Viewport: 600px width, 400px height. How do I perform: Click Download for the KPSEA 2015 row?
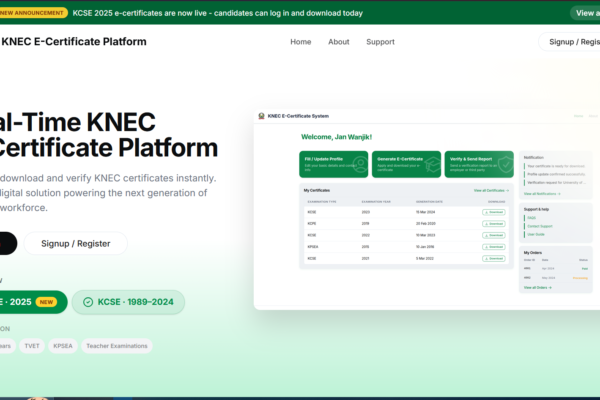(x=494, y=247)
